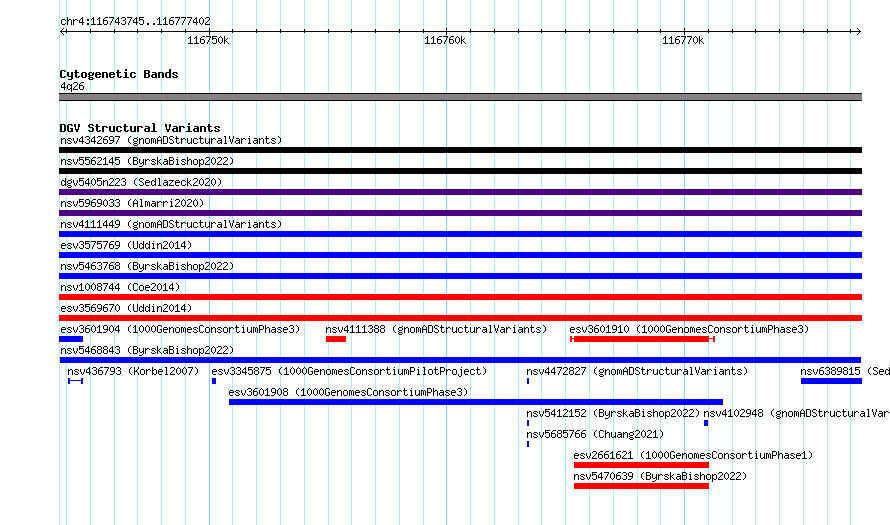Open nsv5412152 ByrskaBishop2022 label
Screen dimensions: 890x525
(613, 413)
